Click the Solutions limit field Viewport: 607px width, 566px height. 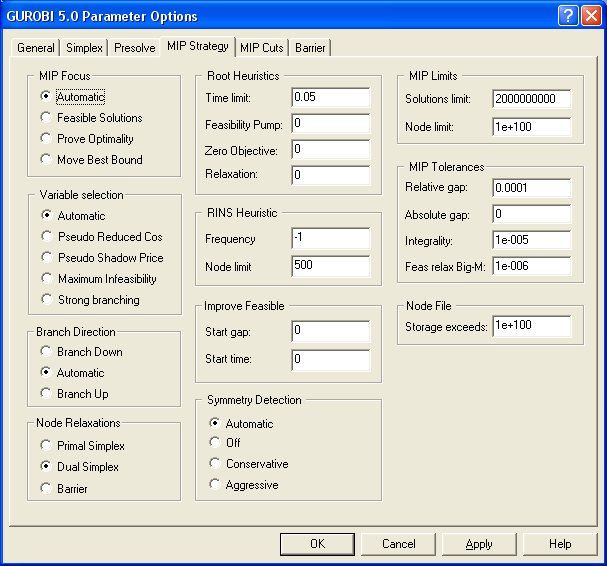pos(532,99)
